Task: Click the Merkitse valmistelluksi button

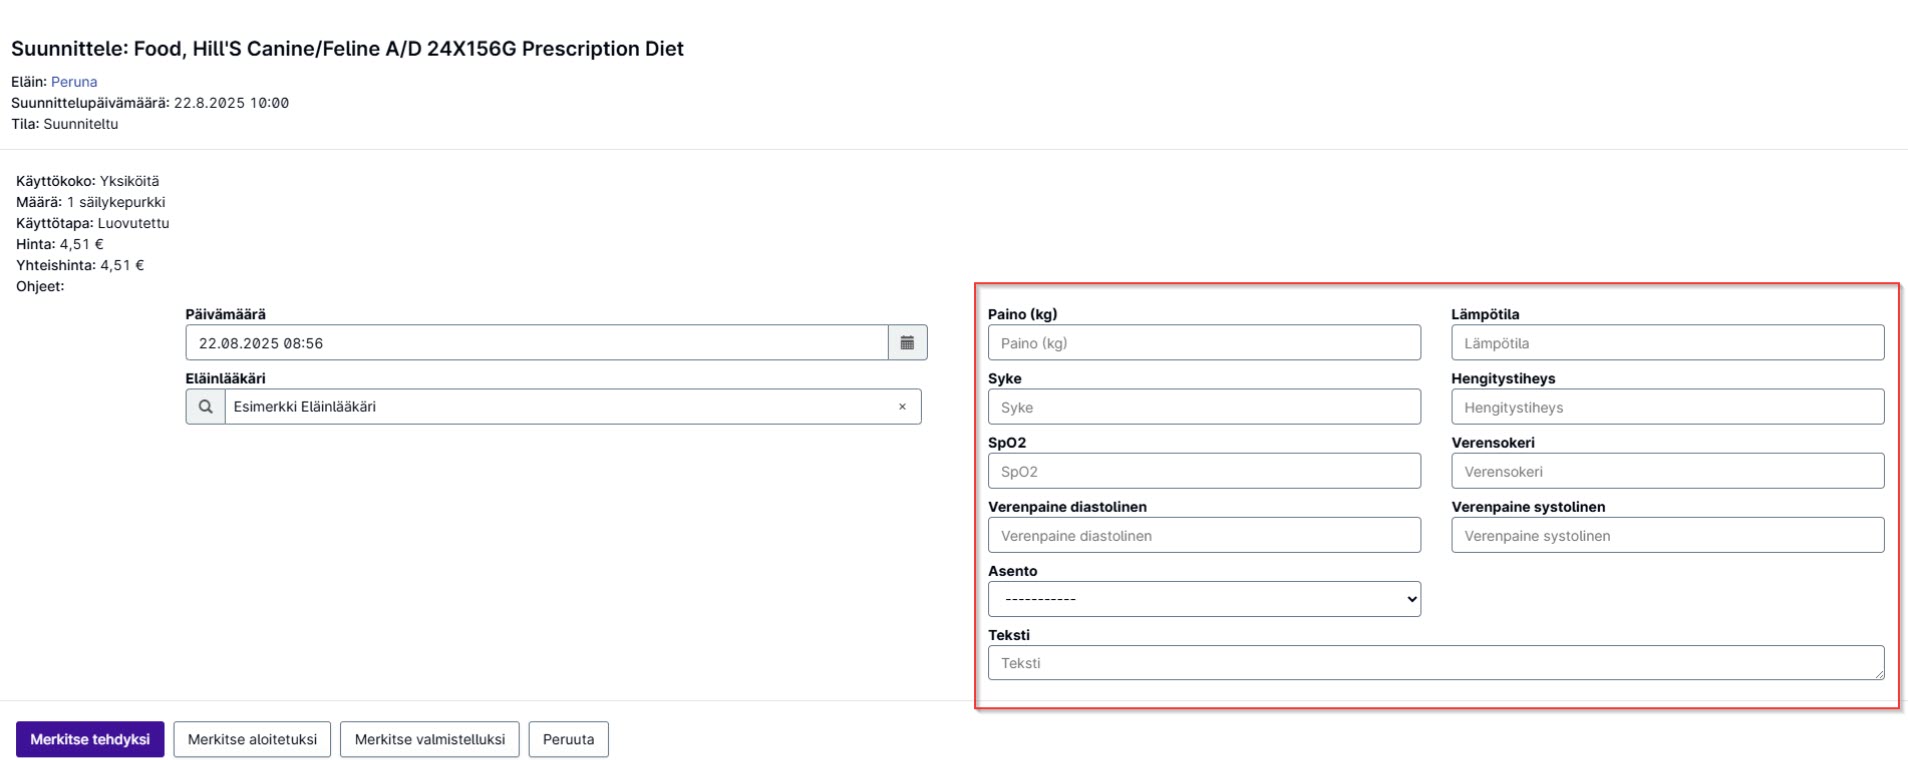Action: [x=430, y=739]
